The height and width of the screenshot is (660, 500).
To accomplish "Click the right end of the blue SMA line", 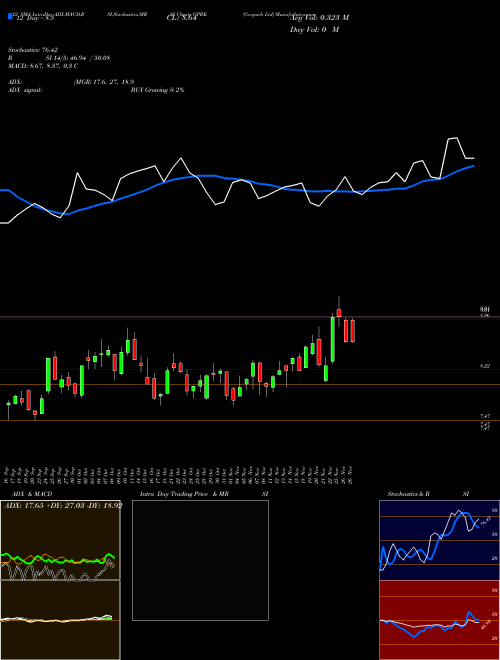I will pos(474,166).
